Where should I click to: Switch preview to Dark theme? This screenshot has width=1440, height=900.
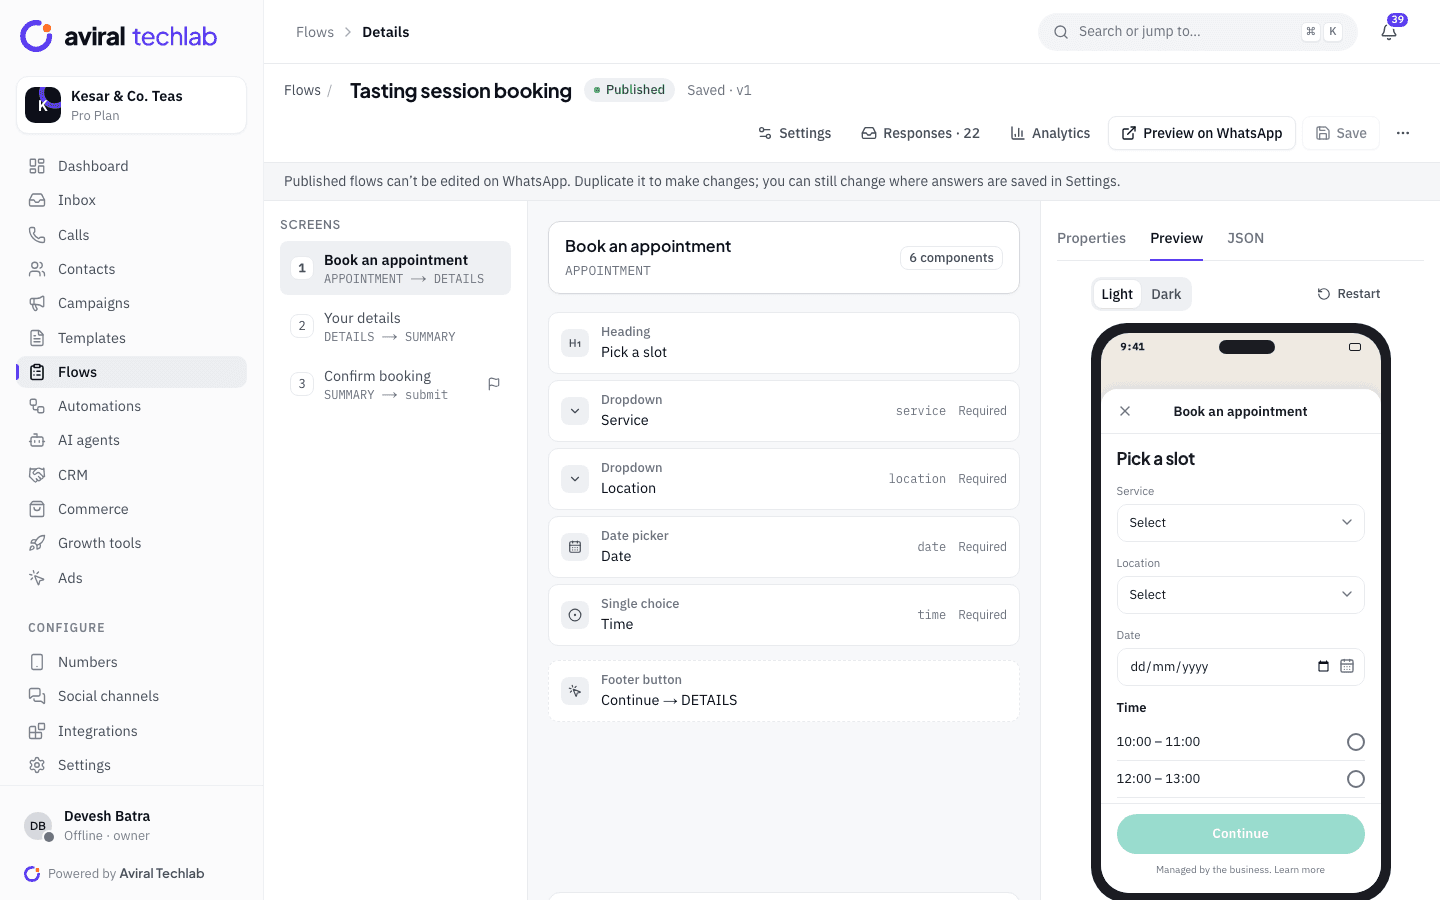[x=1166, y=294]
